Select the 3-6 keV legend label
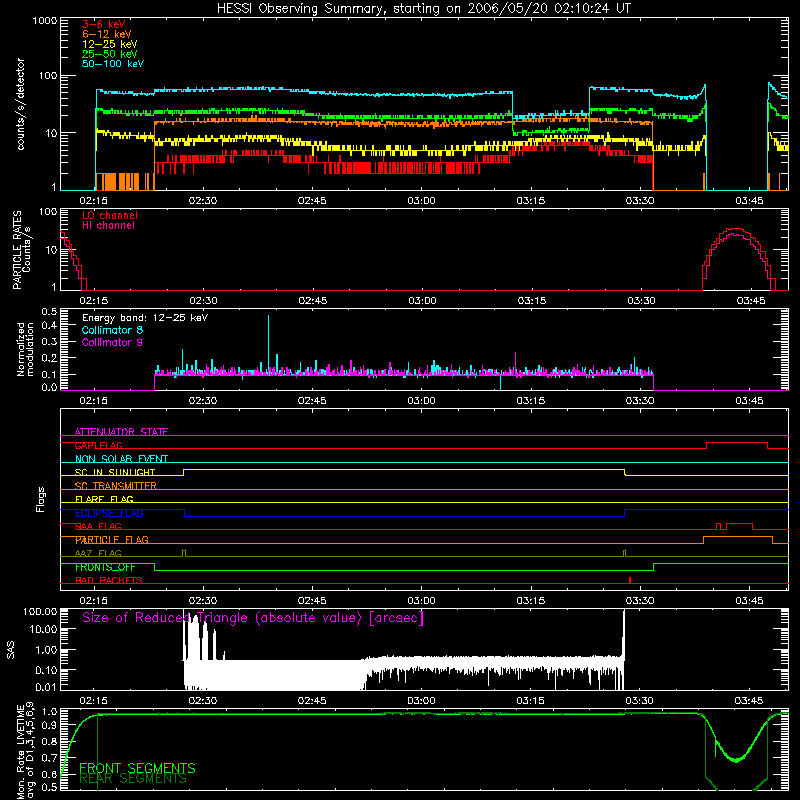Viewport: 800px width, 800px height. click(104, 24)
